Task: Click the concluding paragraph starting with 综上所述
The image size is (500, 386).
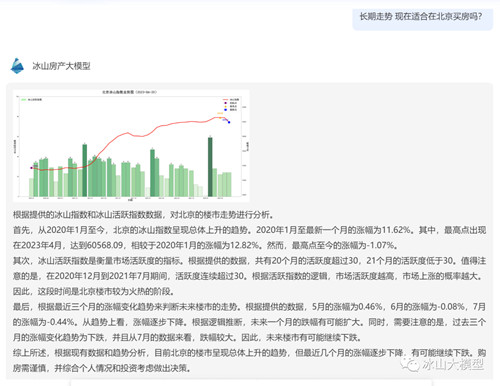Action: (249, 360)
